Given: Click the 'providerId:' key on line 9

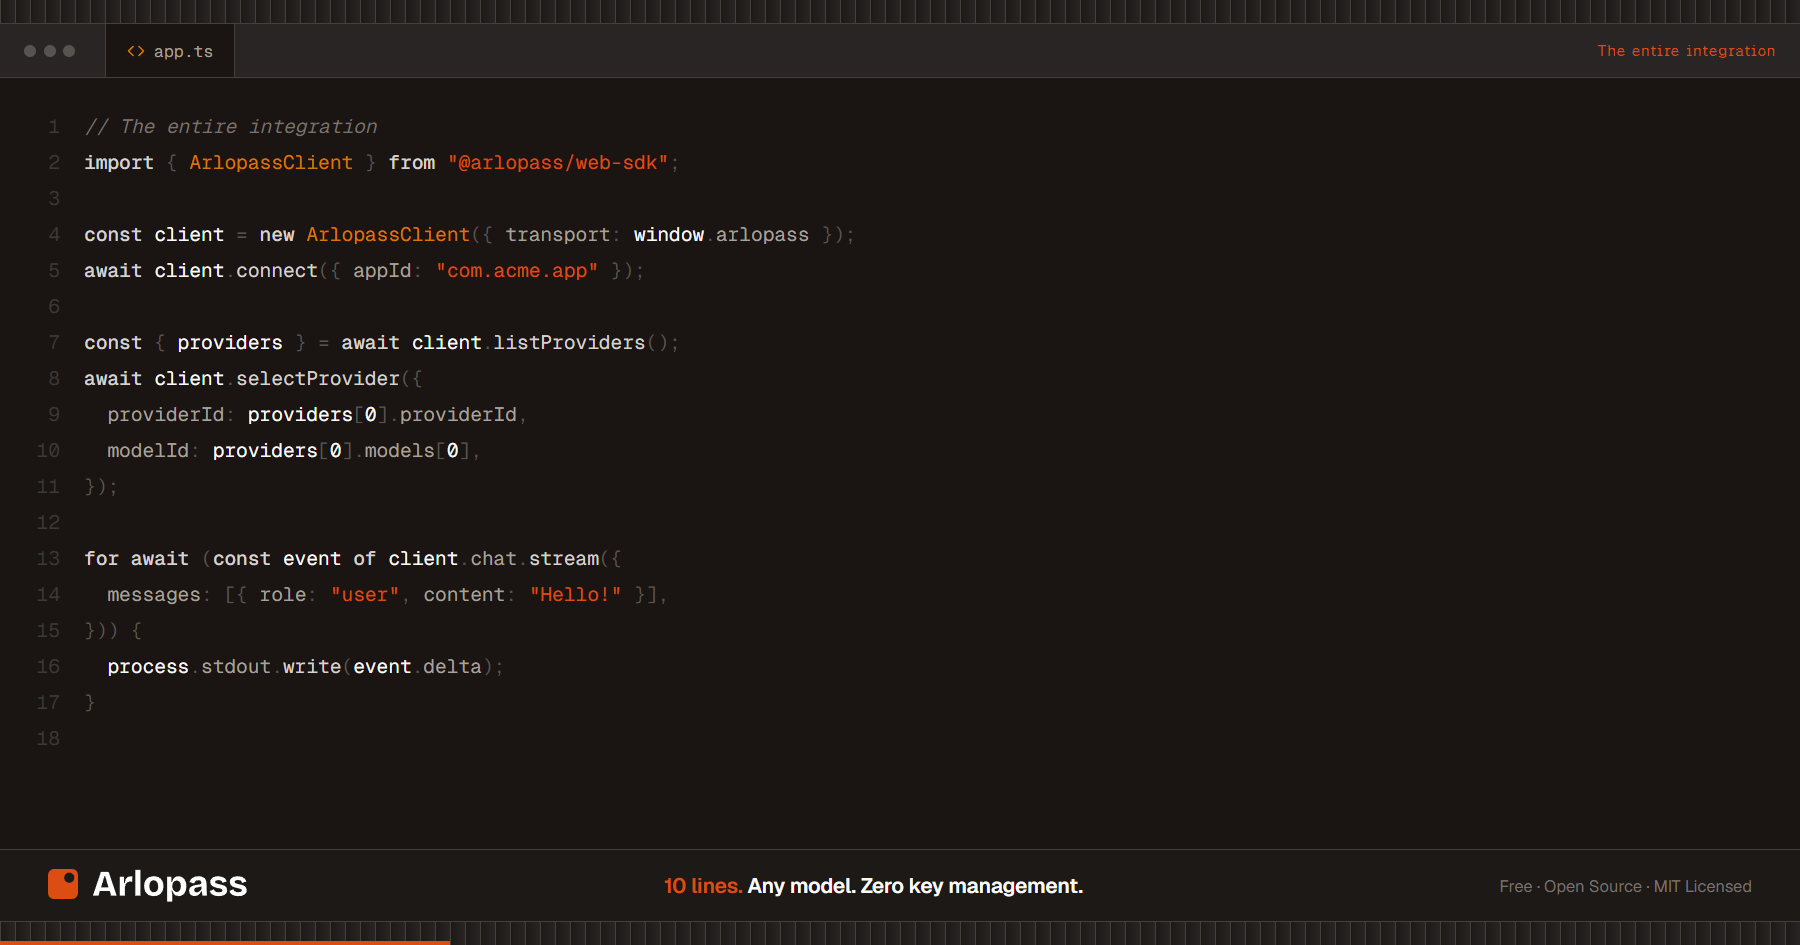Looking at the screenshot, I should (171, 415).
